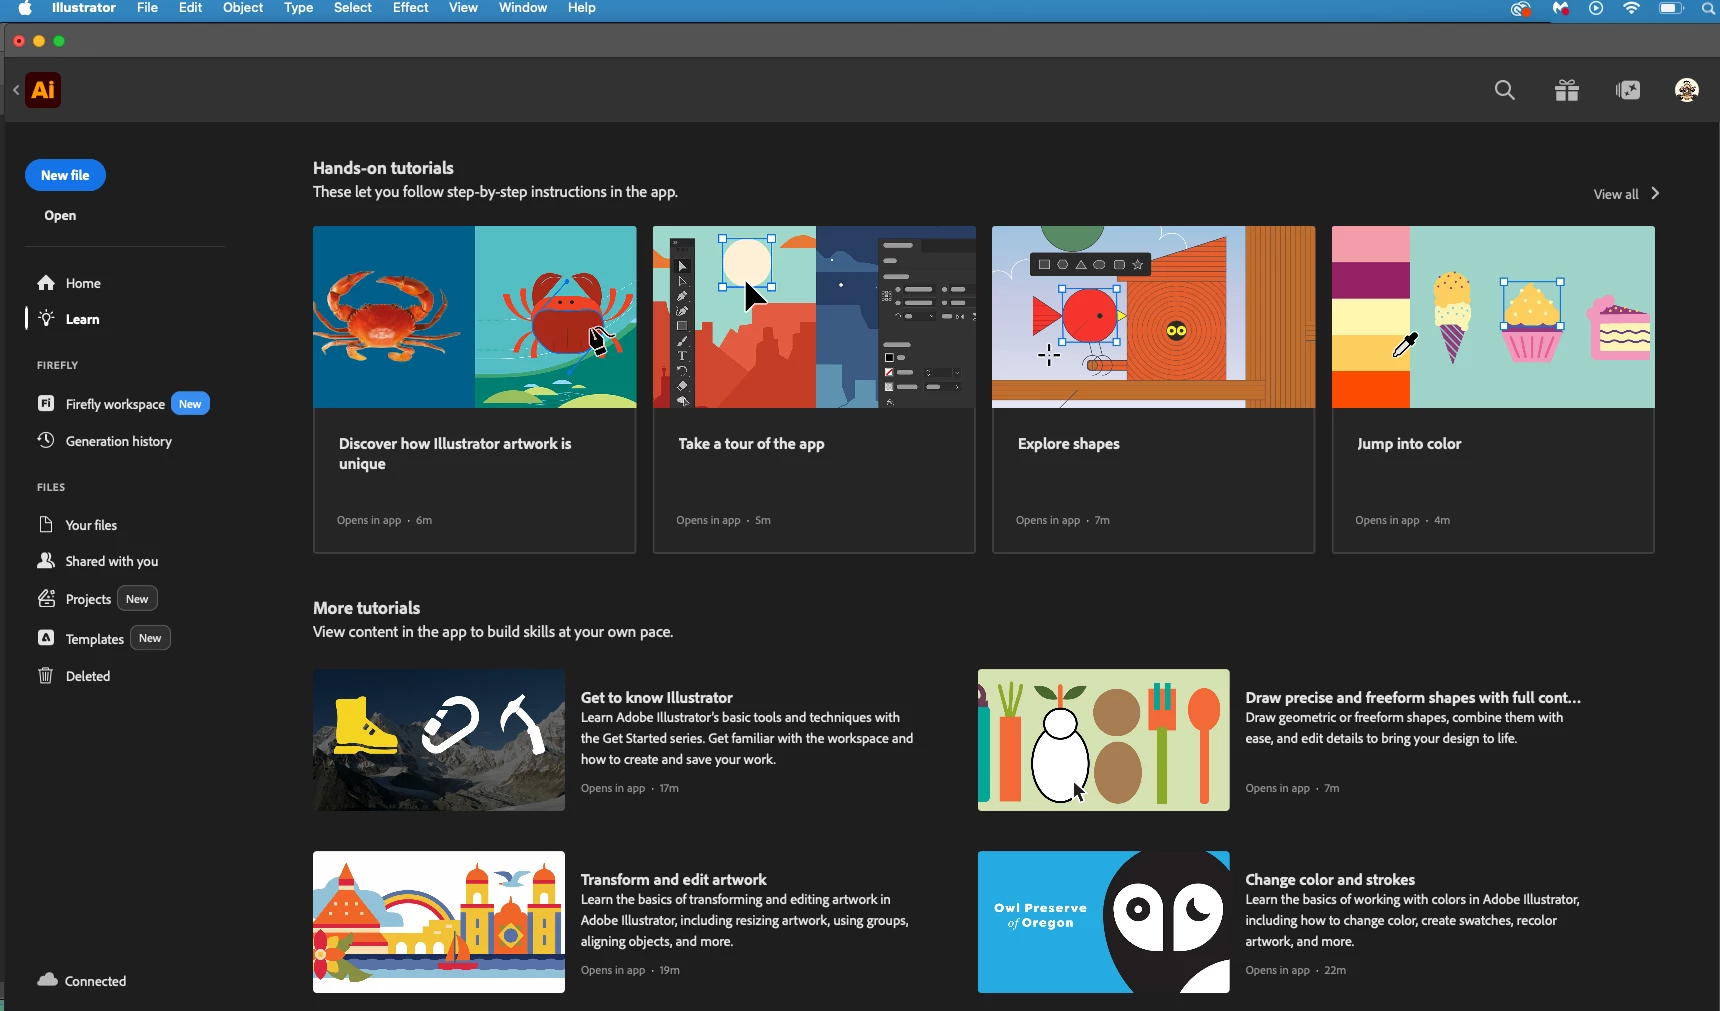Click the New badge beside Projects
Screen dimensions: 1720x1011
(x=137, y=599)
